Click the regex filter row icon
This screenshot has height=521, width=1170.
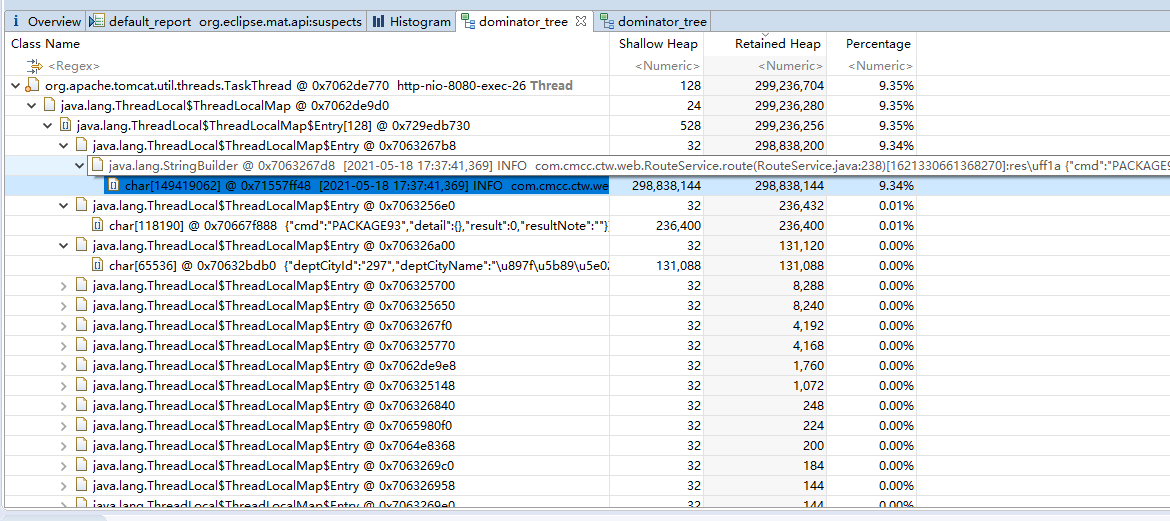35,66
